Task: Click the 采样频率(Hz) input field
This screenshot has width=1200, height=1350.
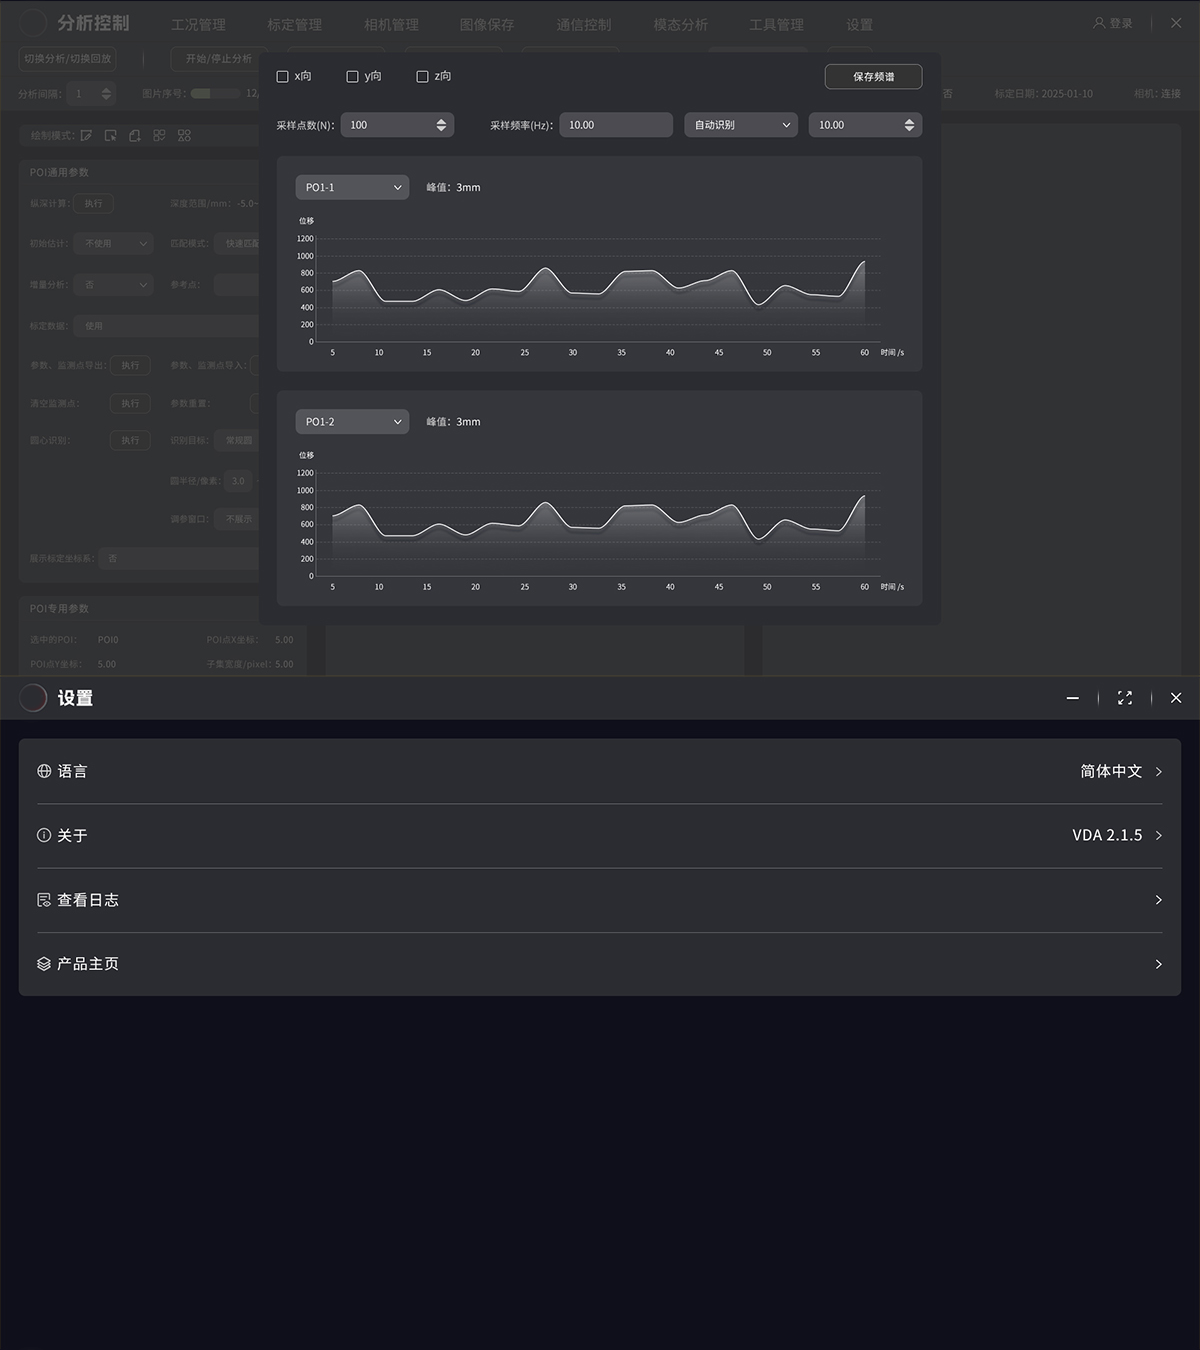Action: pyautogui.click(x=616, y=125)
